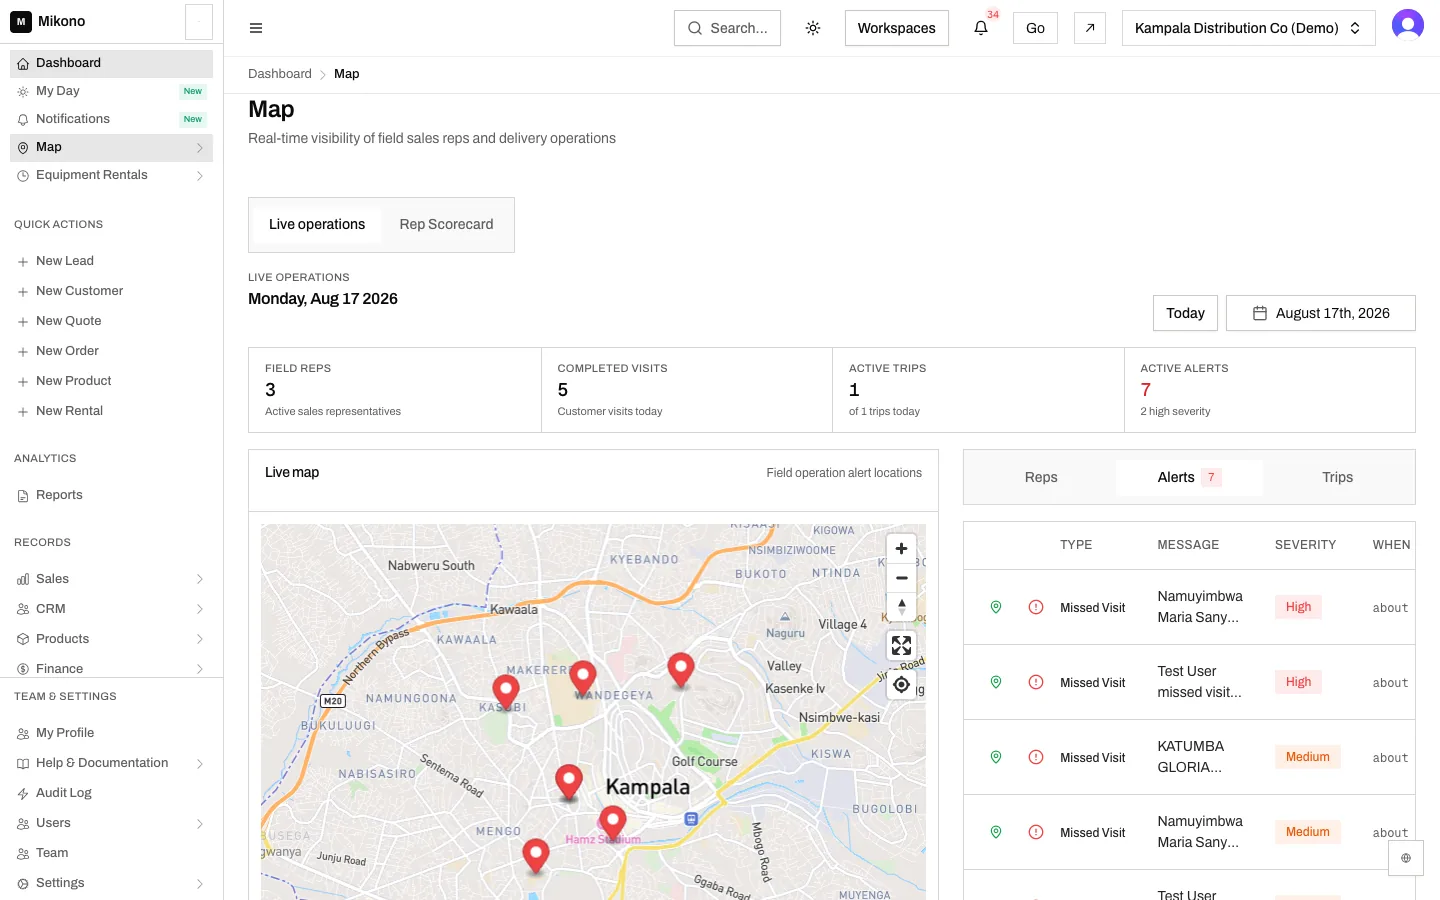The image size is (1440, 900).
Task: Open My Profile in sidebar
Action: pyautogui.click(x=111, y=733)
